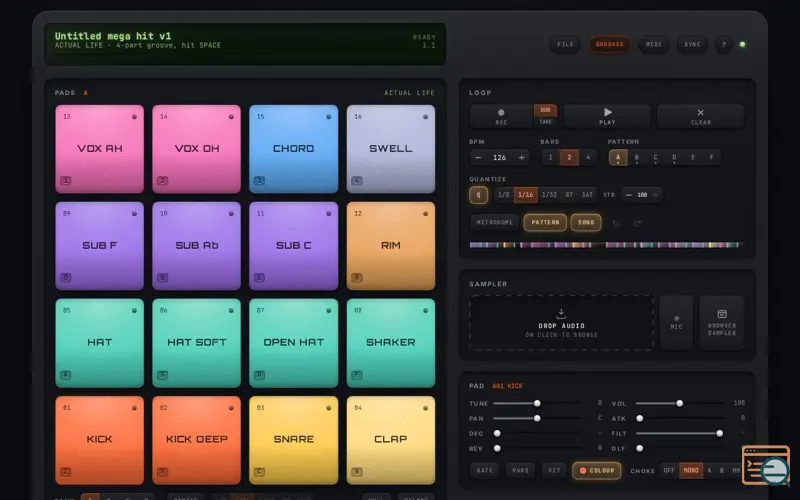This screenshot has height=500, width=800.
Task: Adjust the DLY delay slider
Action: pyautogui.click(x=680, y=448)
